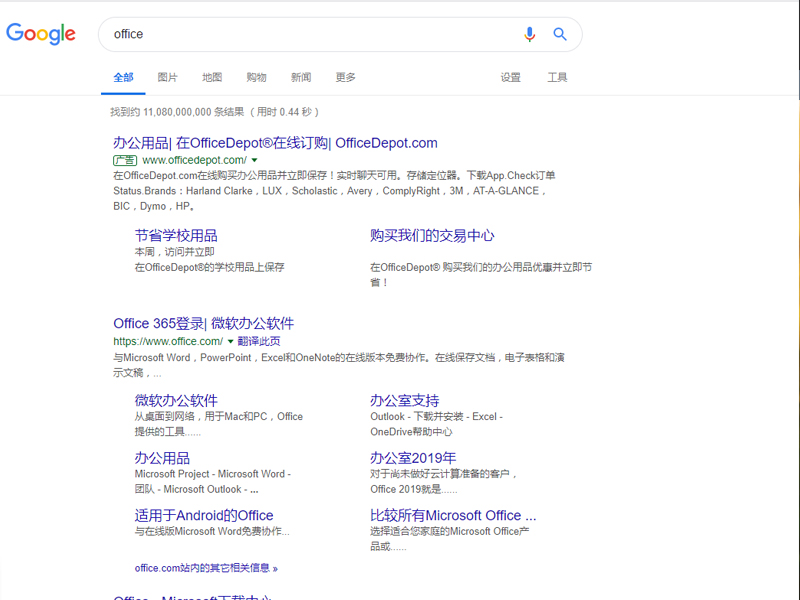Screen dimensions: 800x600
Task: Open the 工具 search options
Action: pos(557,77)
